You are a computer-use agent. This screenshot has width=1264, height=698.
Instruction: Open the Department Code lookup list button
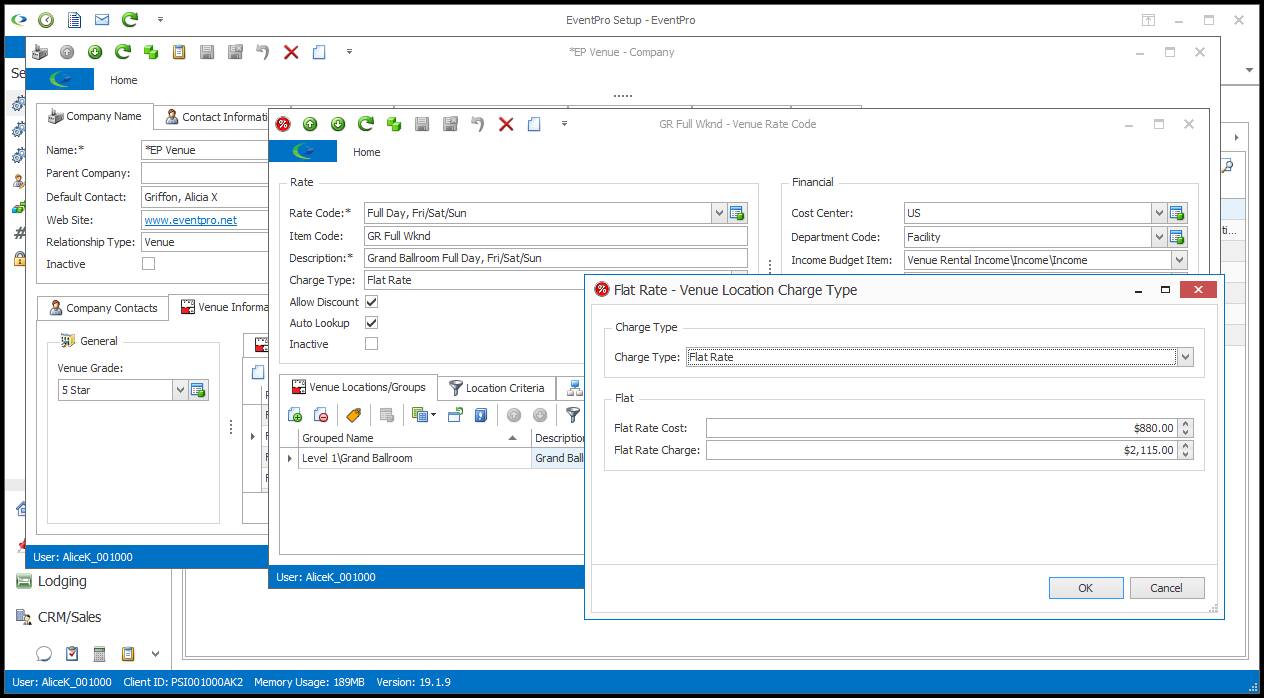(1177, 237)
